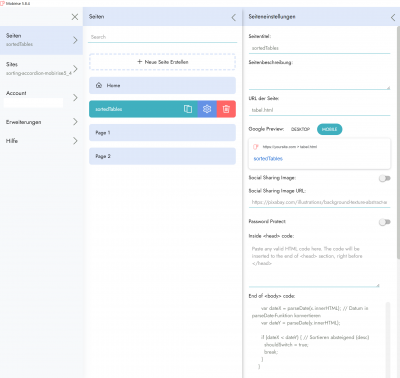Edit the Social Sharing Image URL field

(x=319, y=202)
